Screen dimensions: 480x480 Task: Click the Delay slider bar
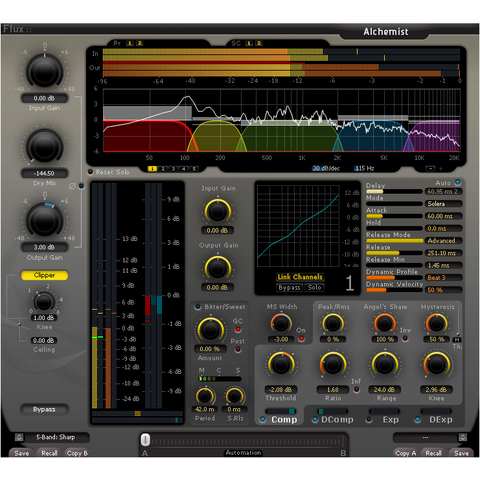[394, 192]
